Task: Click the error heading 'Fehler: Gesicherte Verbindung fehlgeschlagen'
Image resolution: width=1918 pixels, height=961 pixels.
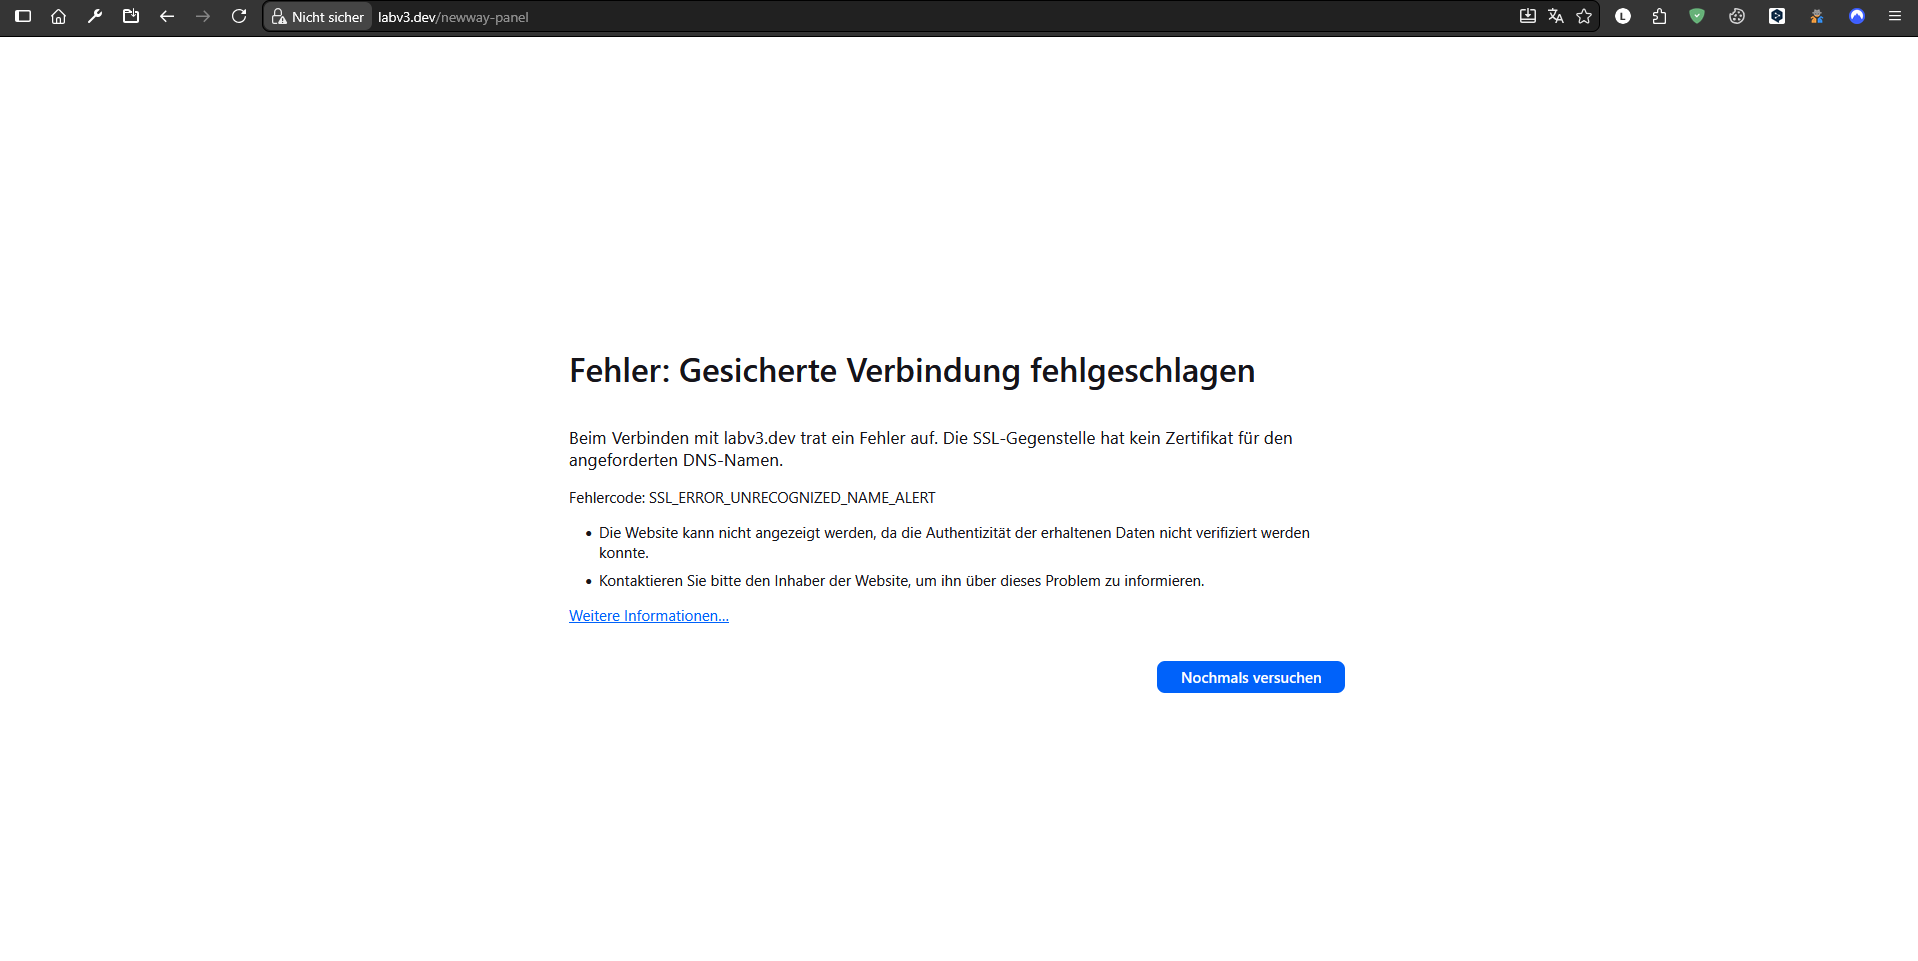Action: point(912,371)
